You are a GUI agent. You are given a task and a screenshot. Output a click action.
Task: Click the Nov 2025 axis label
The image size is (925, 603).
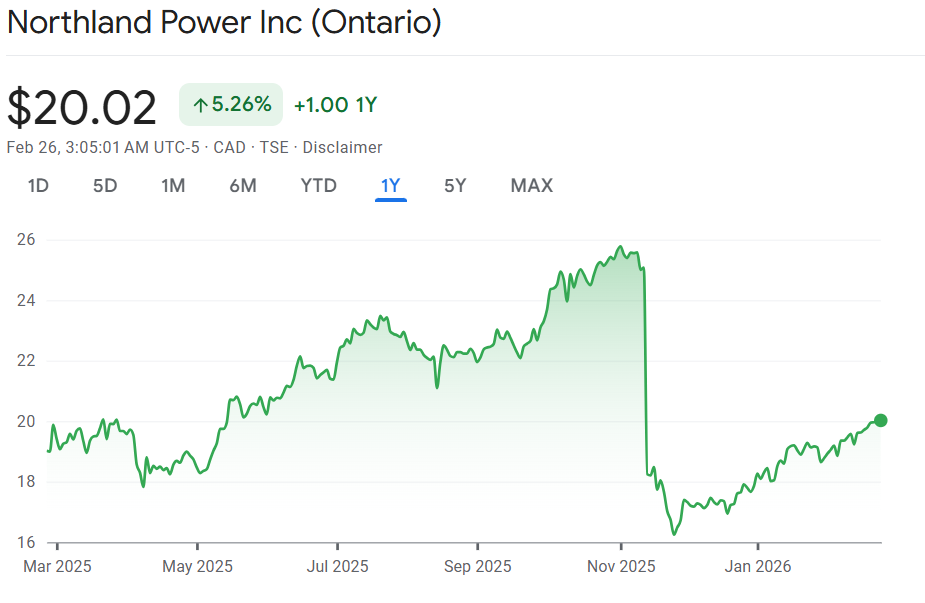[x=620, y=566]
